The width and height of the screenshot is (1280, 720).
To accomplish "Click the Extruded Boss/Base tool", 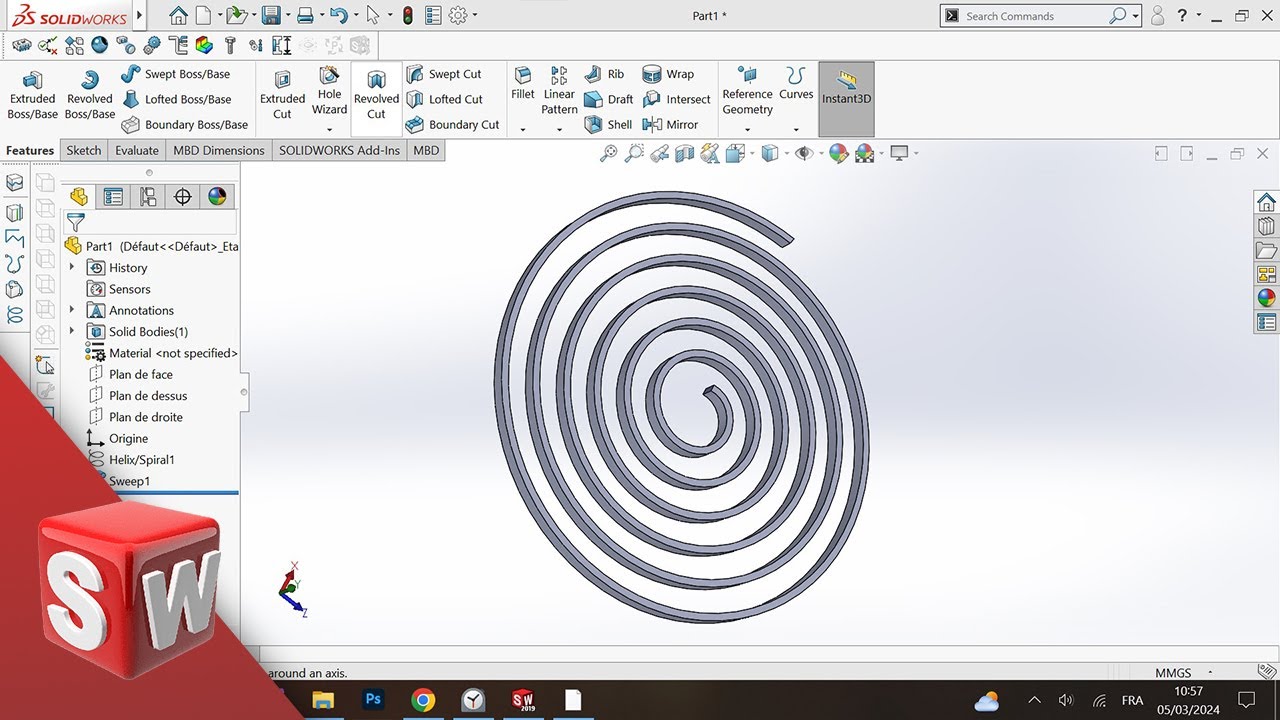I will [32, 95].
